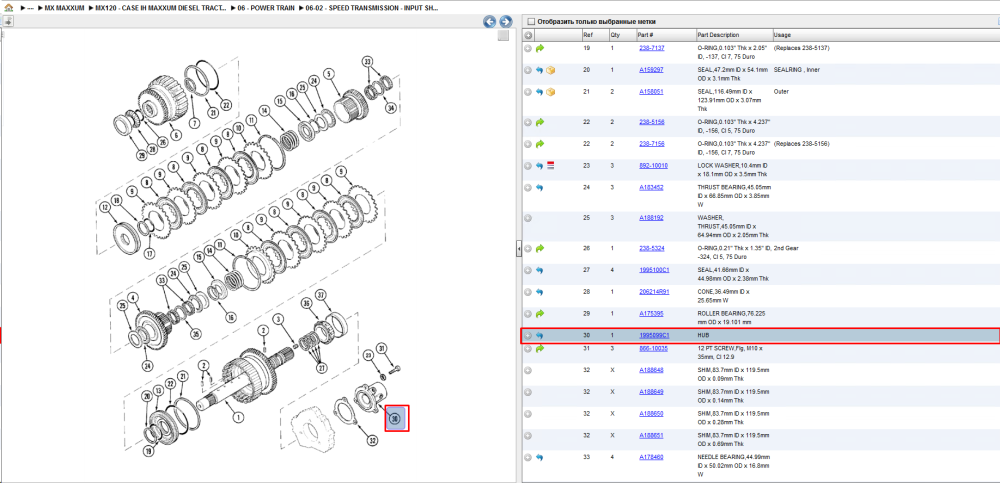Sort the table by Ref column

point(587,35)
